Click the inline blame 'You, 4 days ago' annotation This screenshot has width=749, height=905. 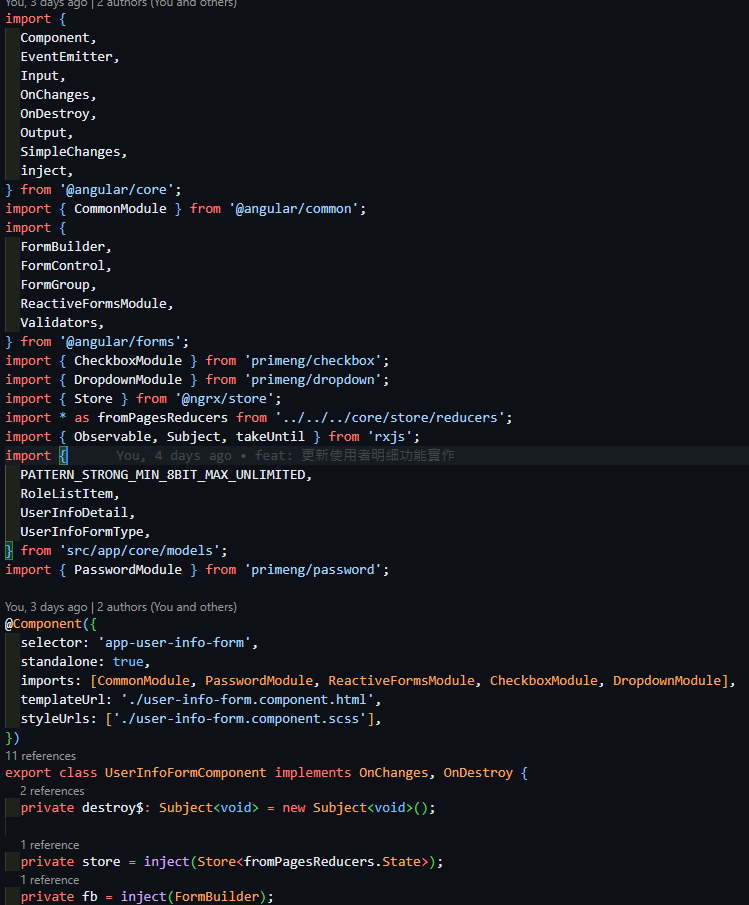click(285, 455)
